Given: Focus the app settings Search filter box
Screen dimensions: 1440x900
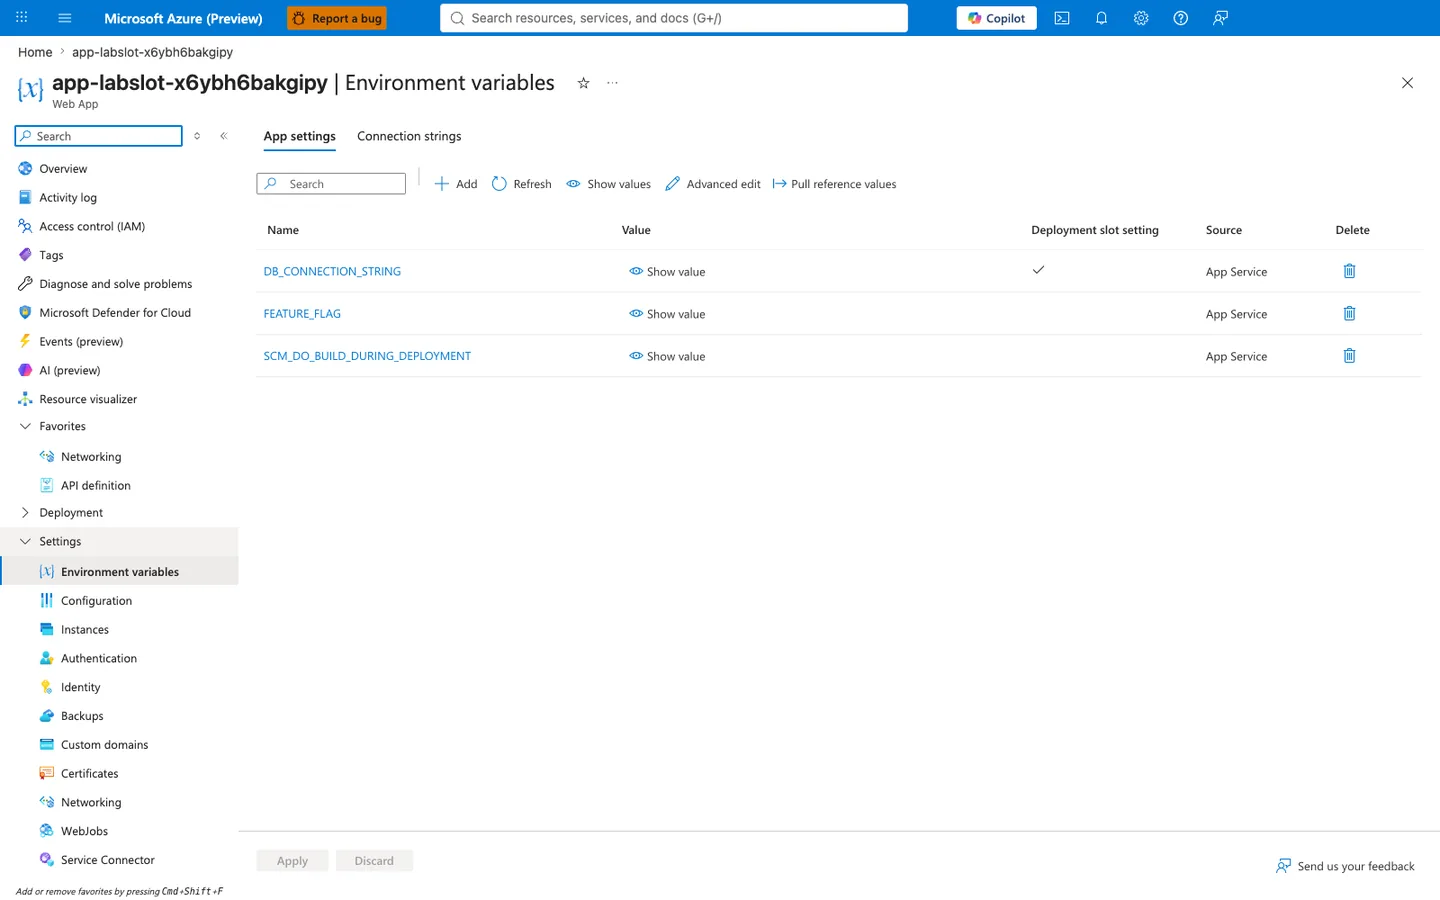Looking at the screenshot, I should point(331,184).
